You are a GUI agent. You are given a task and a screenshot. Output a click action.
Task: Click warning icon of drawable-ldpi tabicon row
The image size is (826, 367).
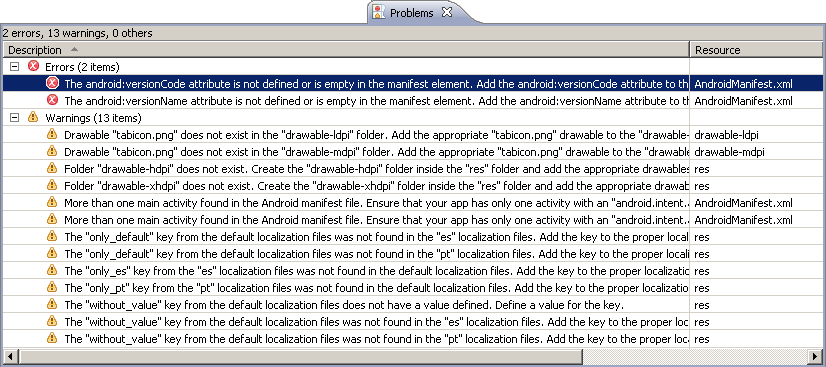[x=52, y=134]
